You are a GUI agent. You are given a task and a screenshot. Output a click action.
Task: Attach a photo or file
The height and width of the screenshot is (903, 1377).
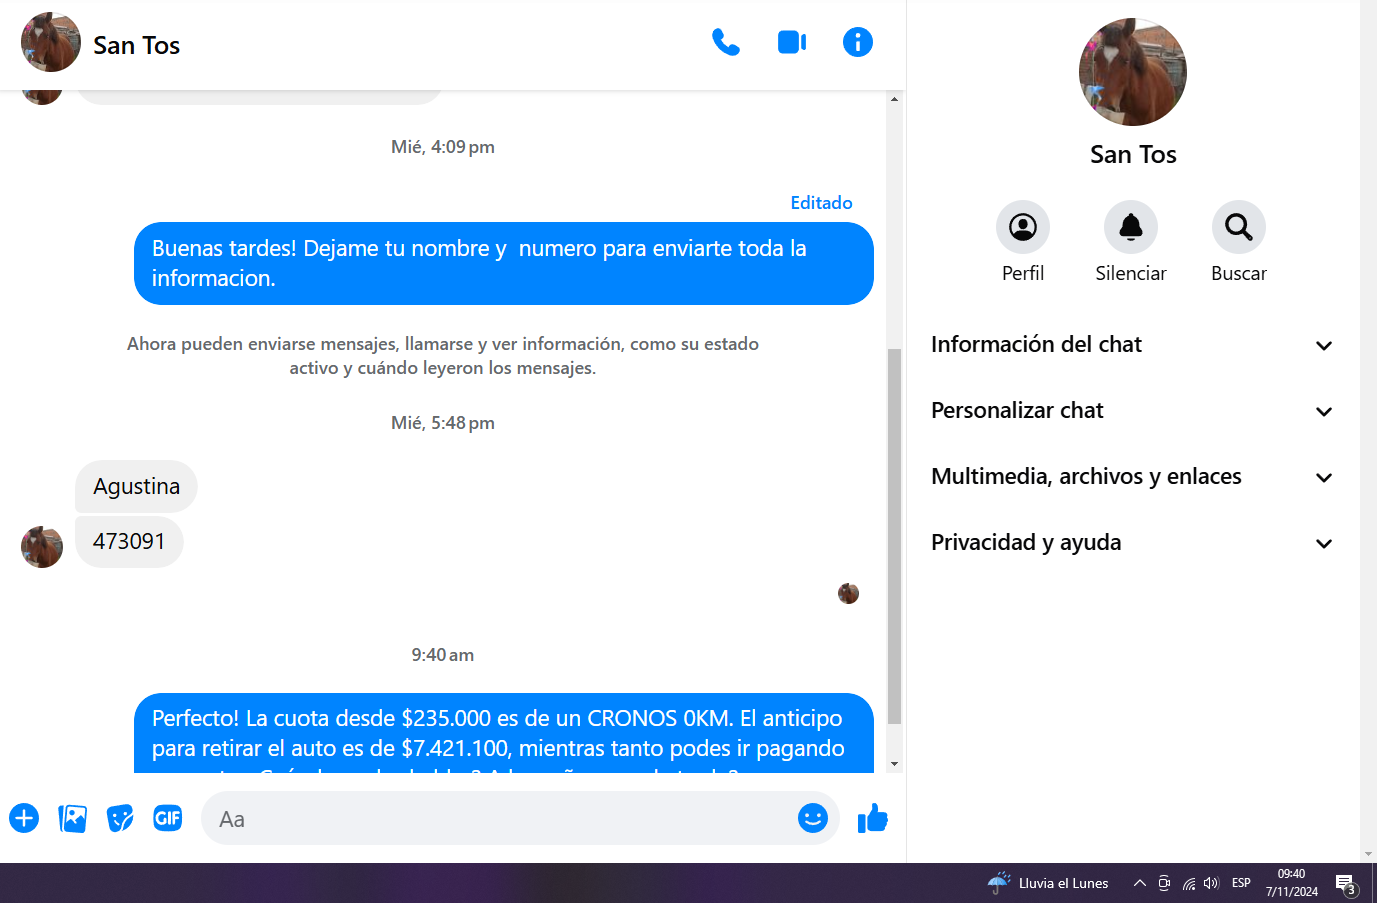pos(73,819)
